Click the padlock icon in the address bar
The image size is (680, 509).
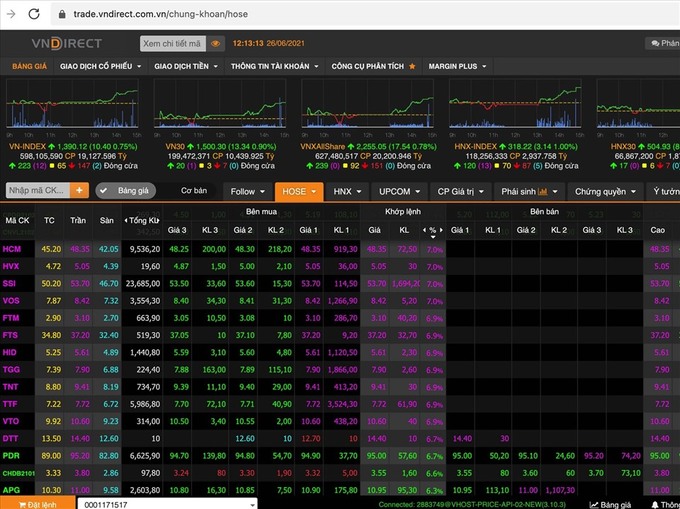click(x=62, y=14)
